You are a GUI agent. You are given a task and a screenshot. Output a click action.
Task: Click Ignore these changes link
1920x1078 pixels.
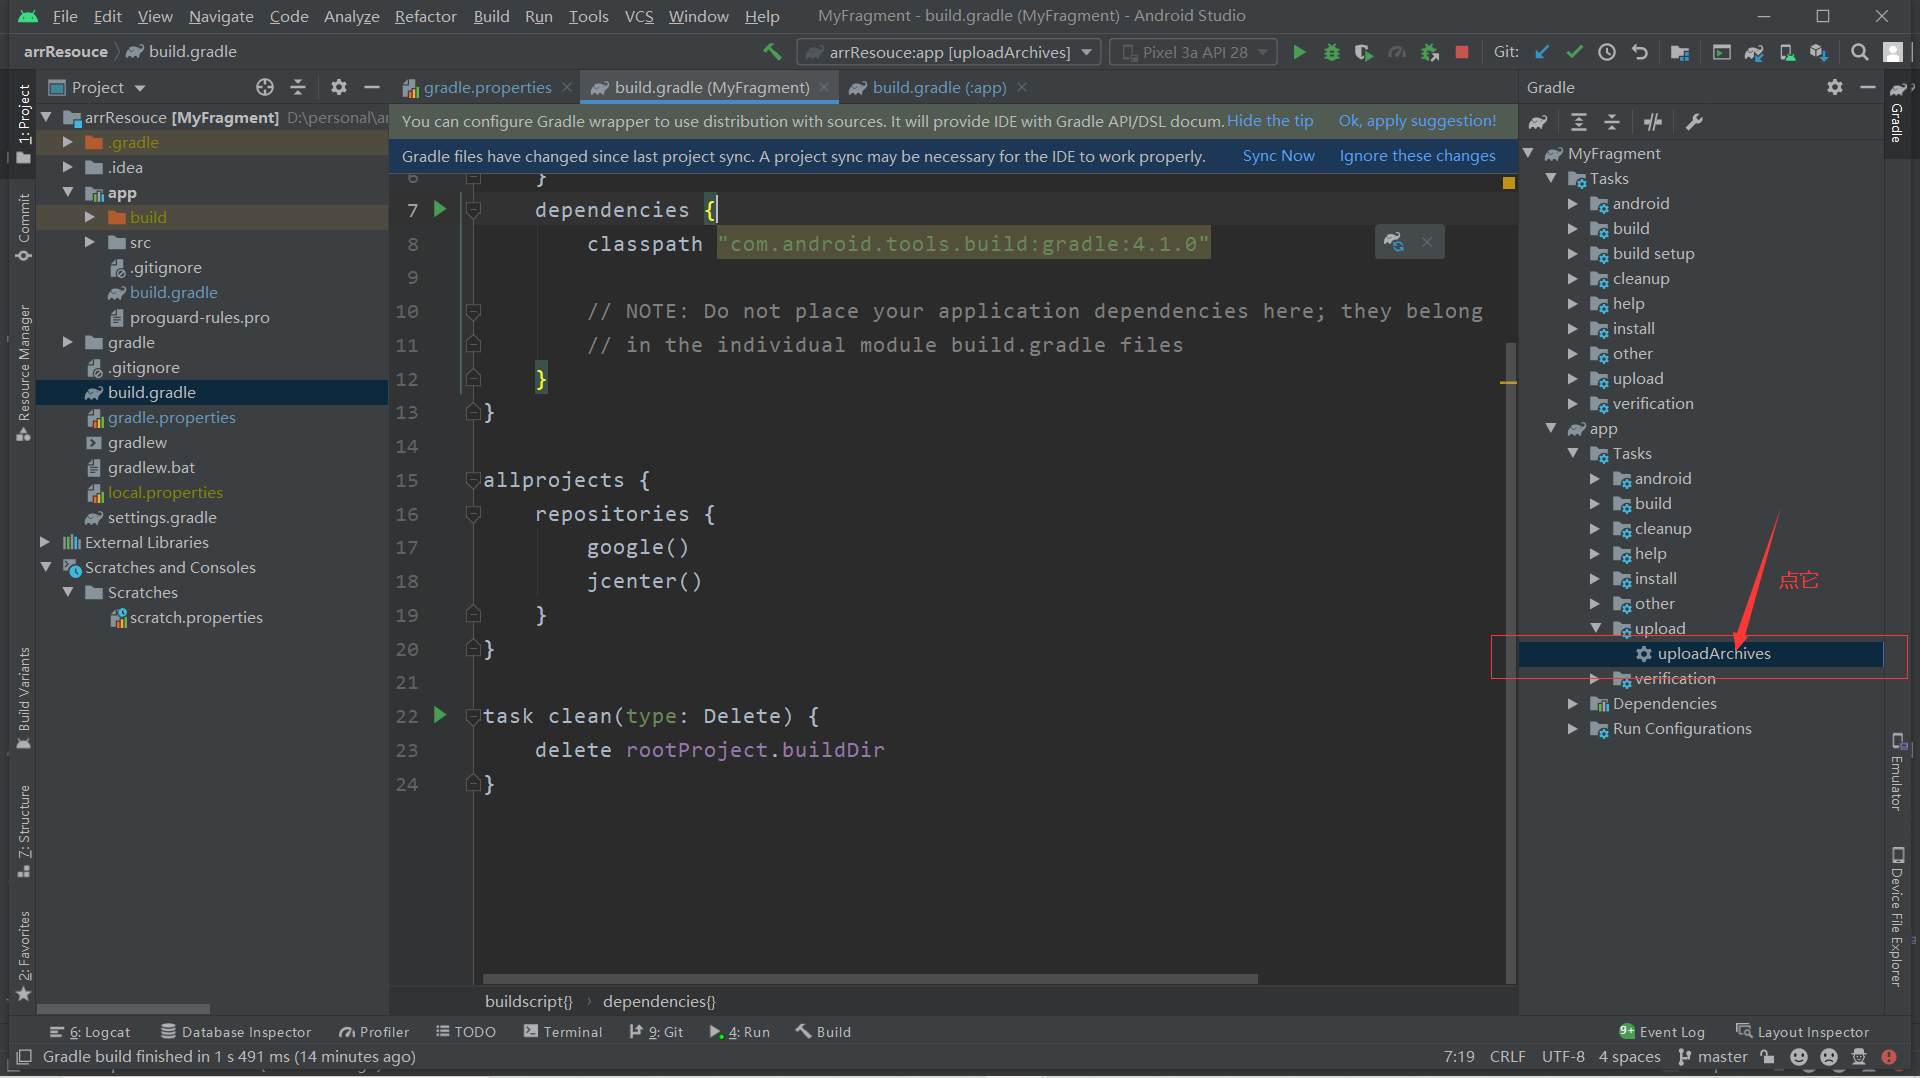pos(1417,156)
